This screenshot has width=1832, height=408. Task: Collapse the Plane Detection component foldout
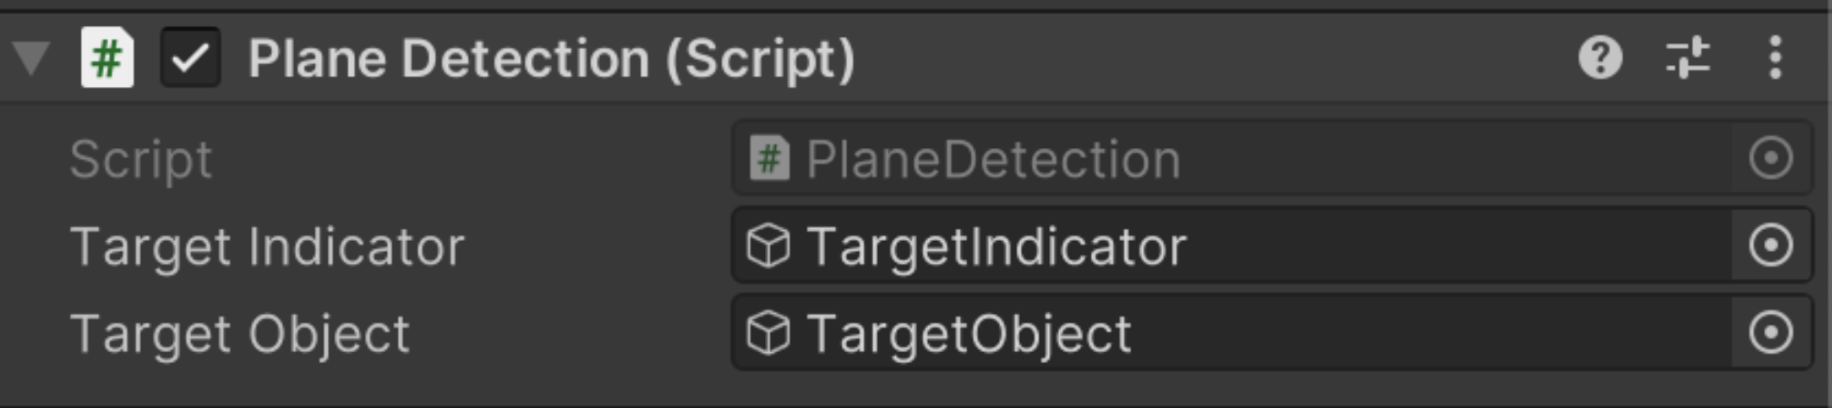32,58
